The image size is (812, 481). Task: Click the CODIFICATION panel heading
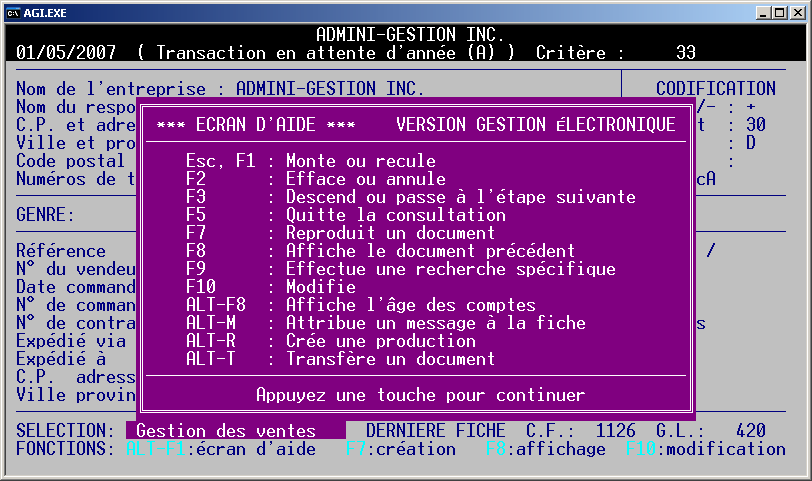pos(715,89)
